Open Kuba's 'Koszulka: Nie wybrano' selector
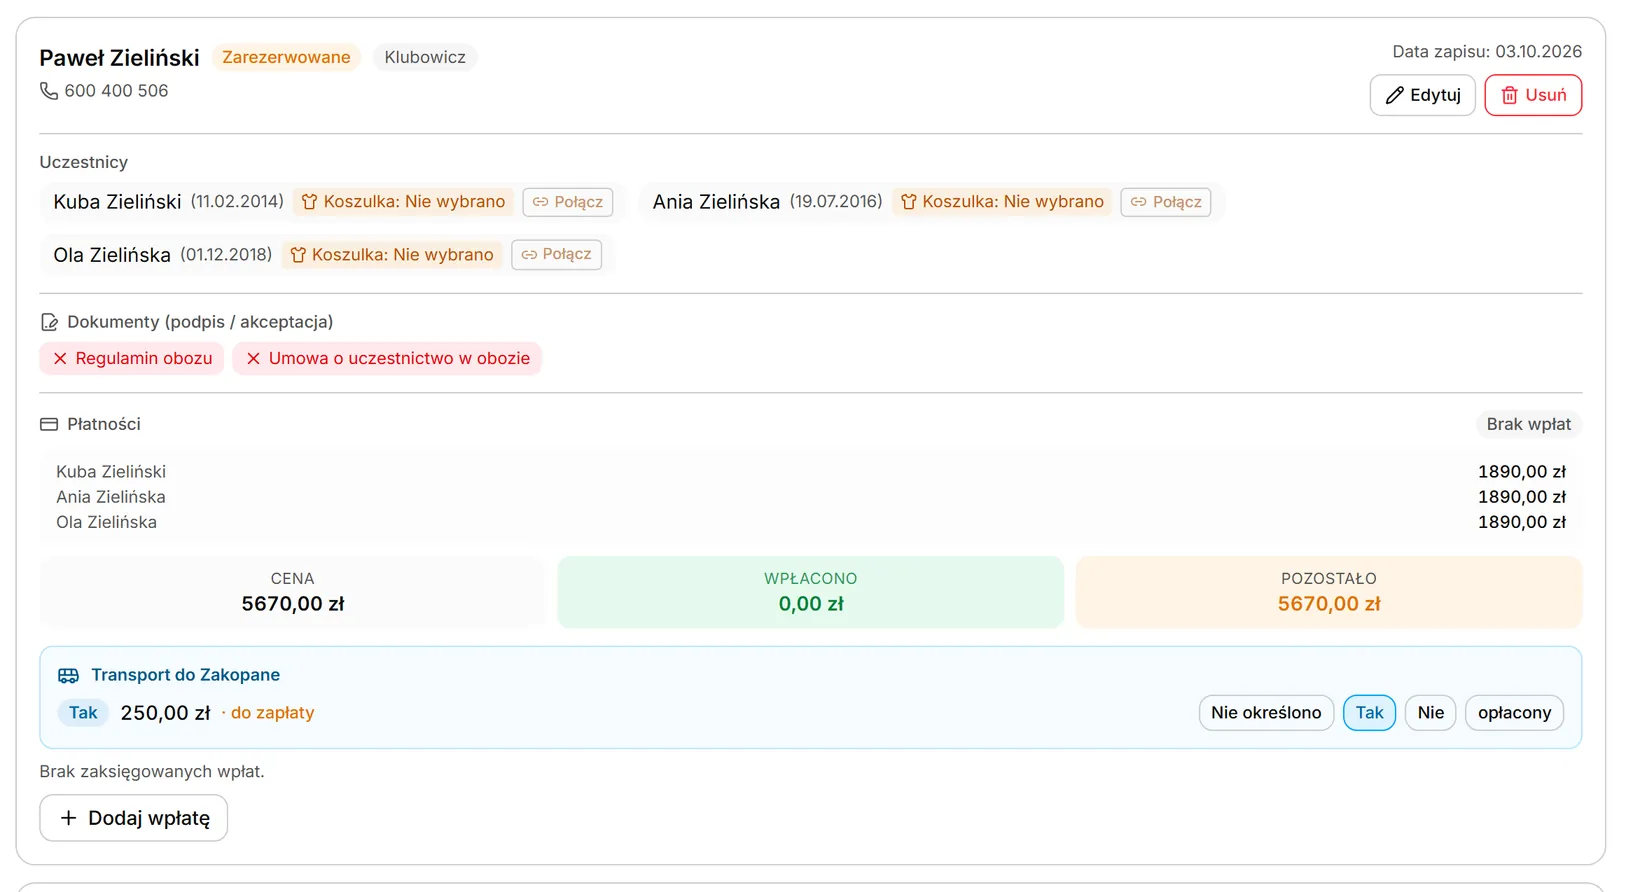Viewport: 1640px width, 892px height. click(x=403, y=202)
